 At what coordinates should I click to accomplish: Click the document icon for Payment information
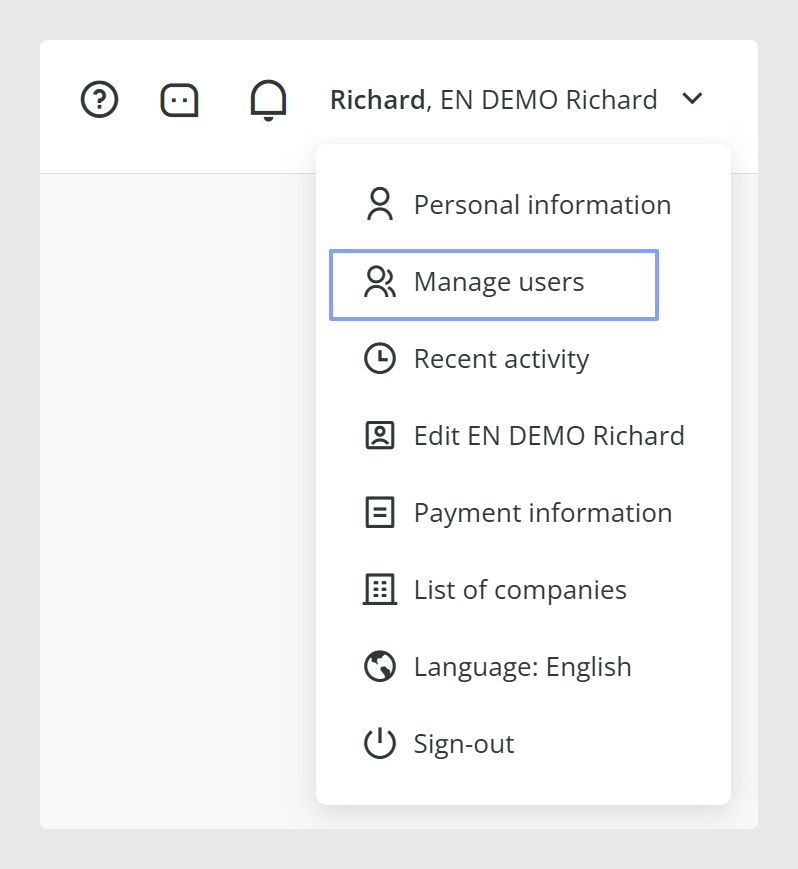[380, 513]
